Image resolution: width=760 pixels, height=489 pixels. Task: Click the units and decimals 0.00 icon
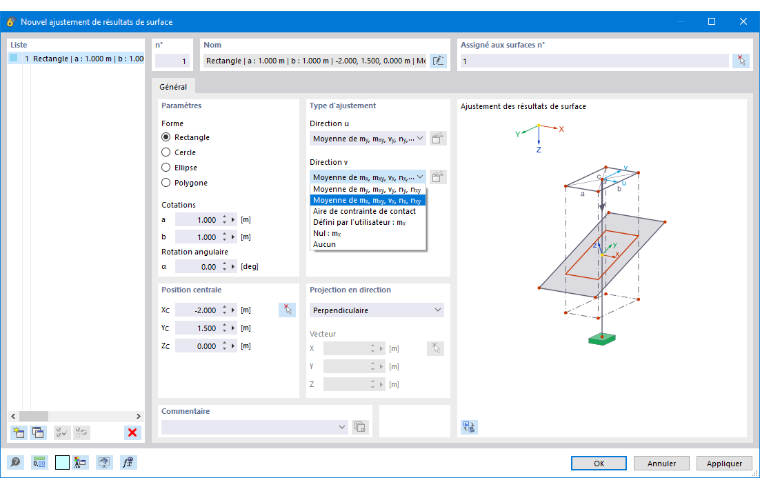click(x=39, y=462)
